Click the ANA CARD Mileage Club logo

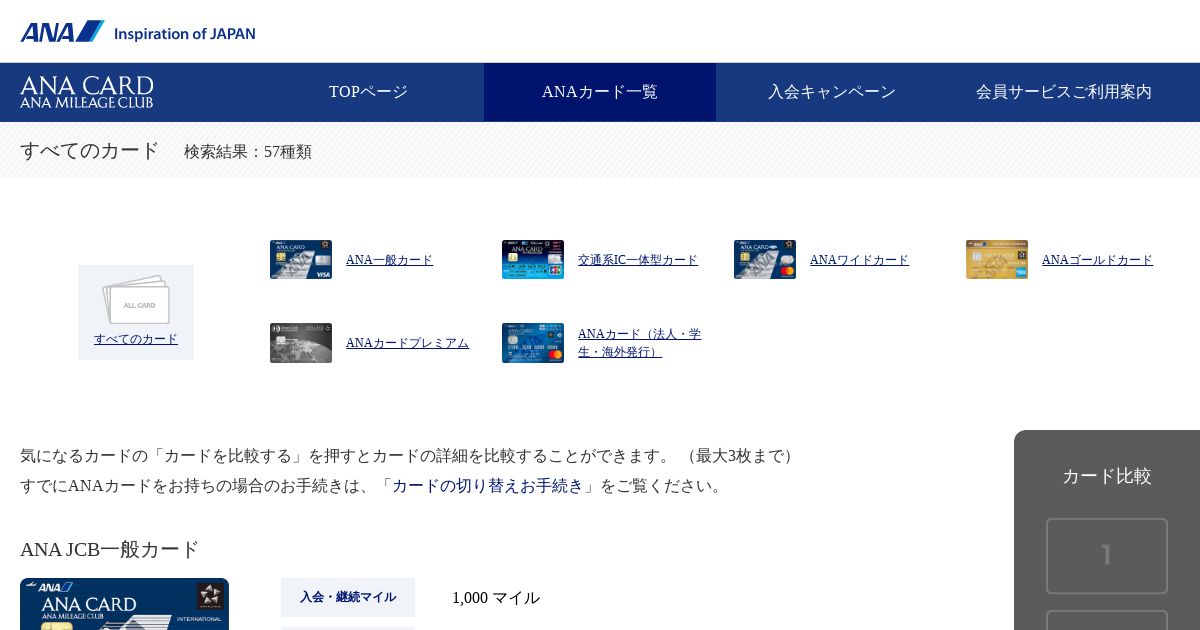87,92
